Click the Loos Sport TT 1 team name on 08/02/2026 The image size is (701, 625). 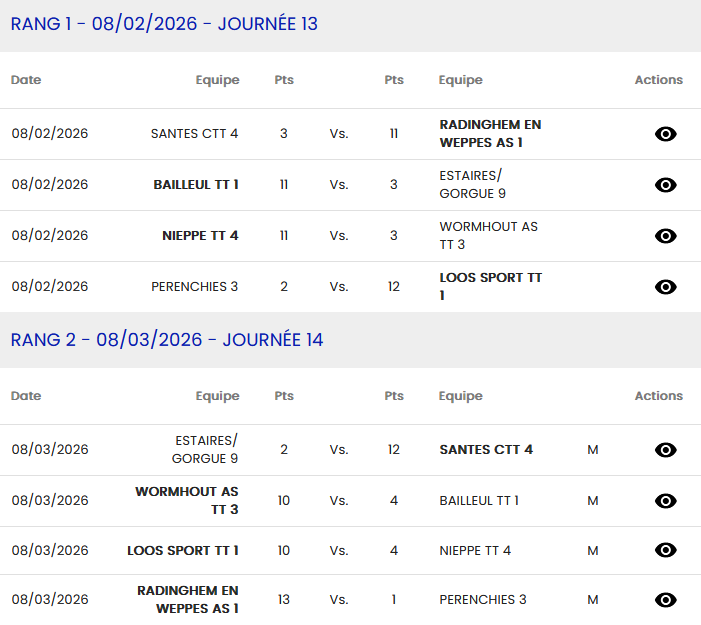coord(490,287)
